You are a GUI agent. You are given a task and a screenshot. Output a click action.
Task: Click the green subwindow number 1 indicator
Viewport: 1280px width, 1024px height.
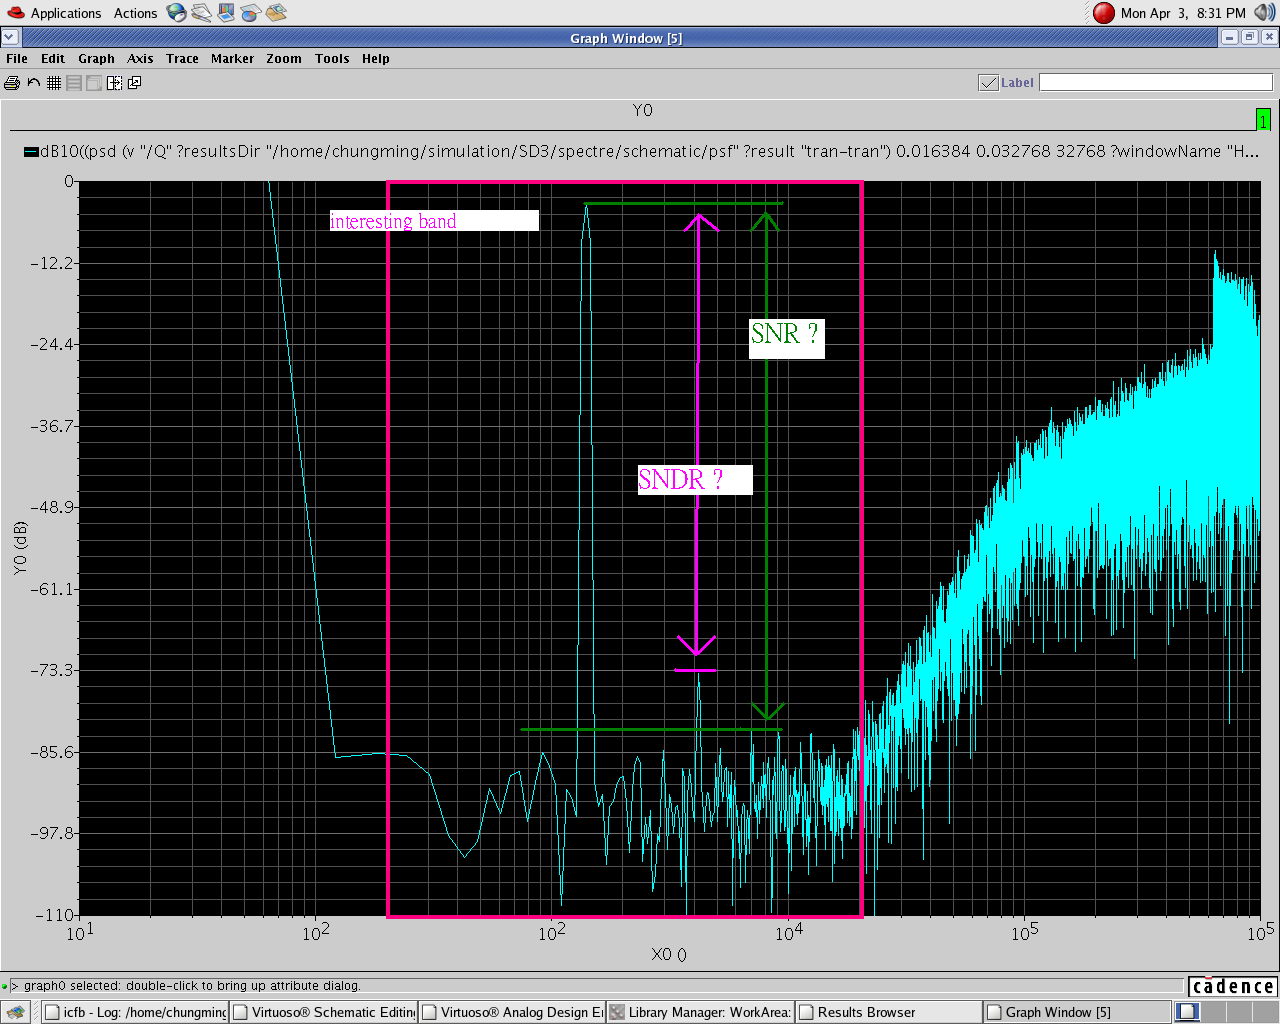coord(1263,120)
